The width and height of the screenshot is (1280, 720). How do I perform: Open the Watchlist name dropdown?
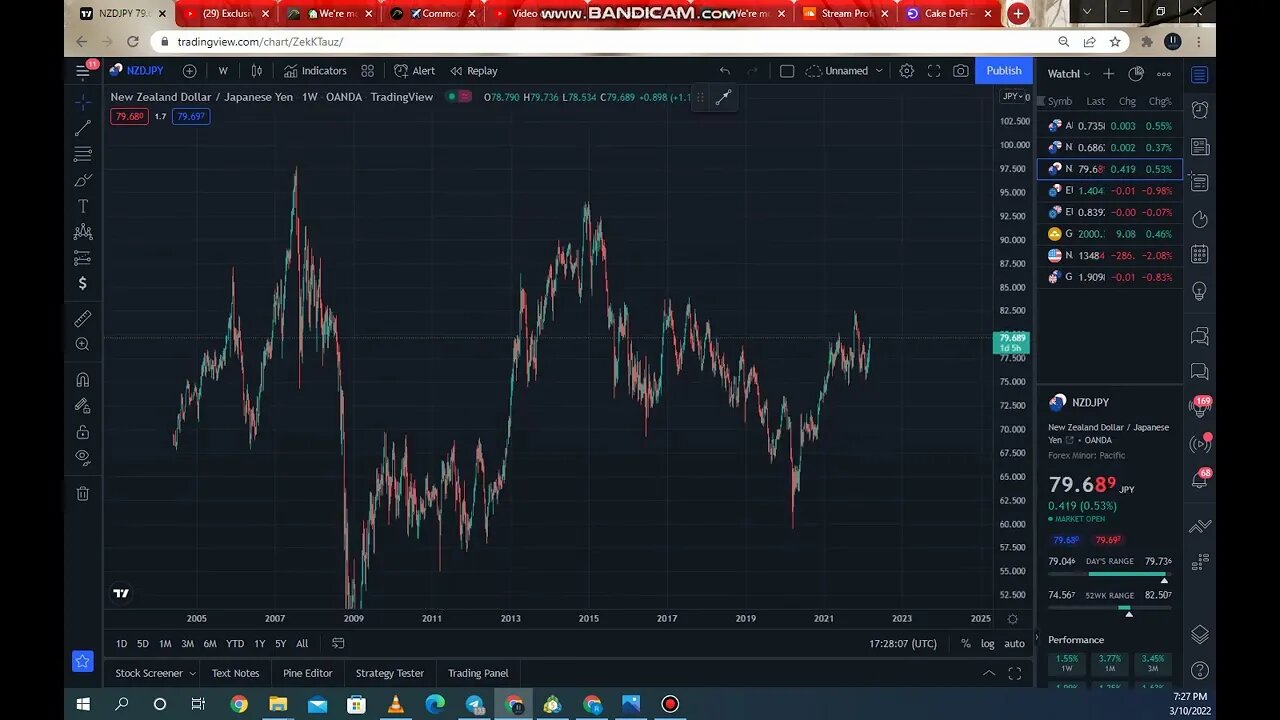(1068, 74)
